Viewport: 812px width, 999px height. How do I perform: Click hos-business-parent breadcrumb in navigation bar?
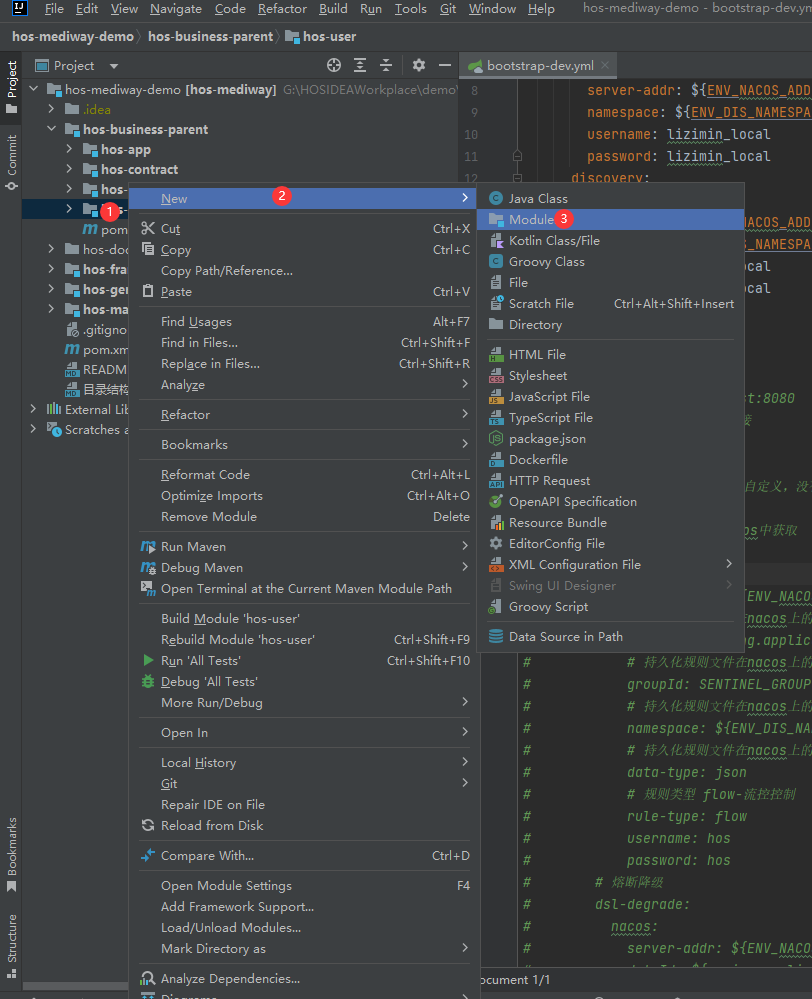coord(210,36)
